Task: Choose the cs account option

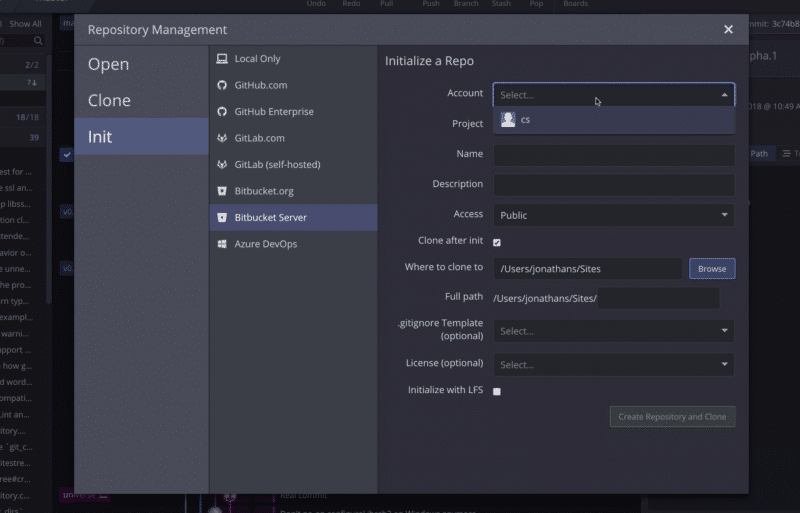Action: click(614, 120)
